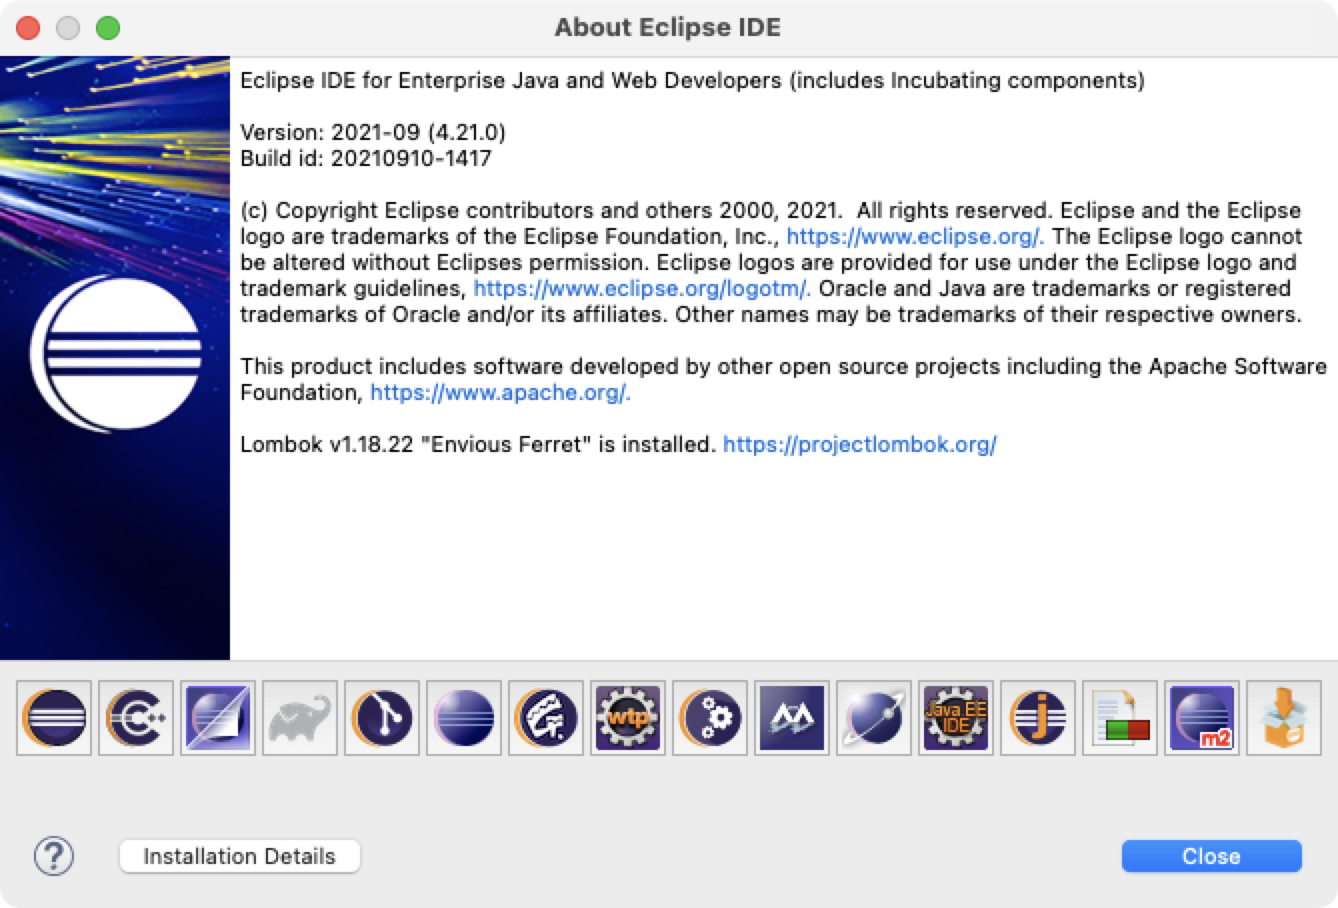Viewport: 1338px width, 908px height.
Task: Click the Eclipse icon with handwriting scribble
Action: (x=546, y=718)
